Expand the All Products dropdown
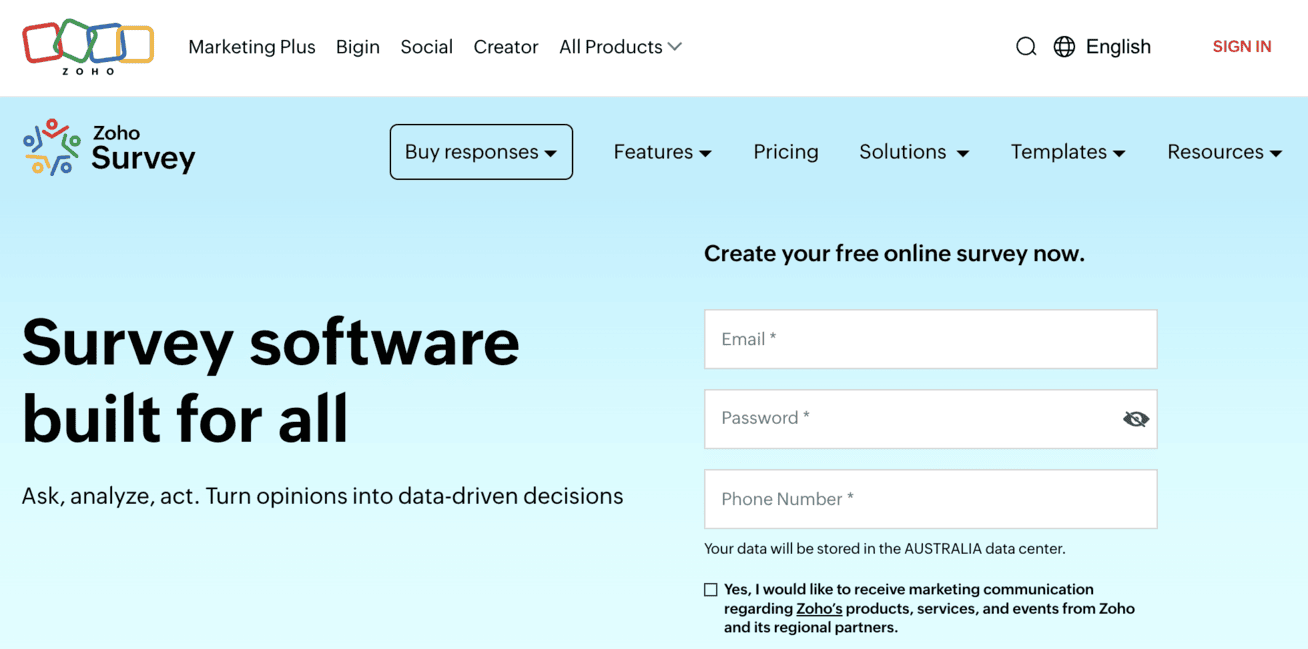The height and width of the screenshot is (649, 1308). point(620,47)
